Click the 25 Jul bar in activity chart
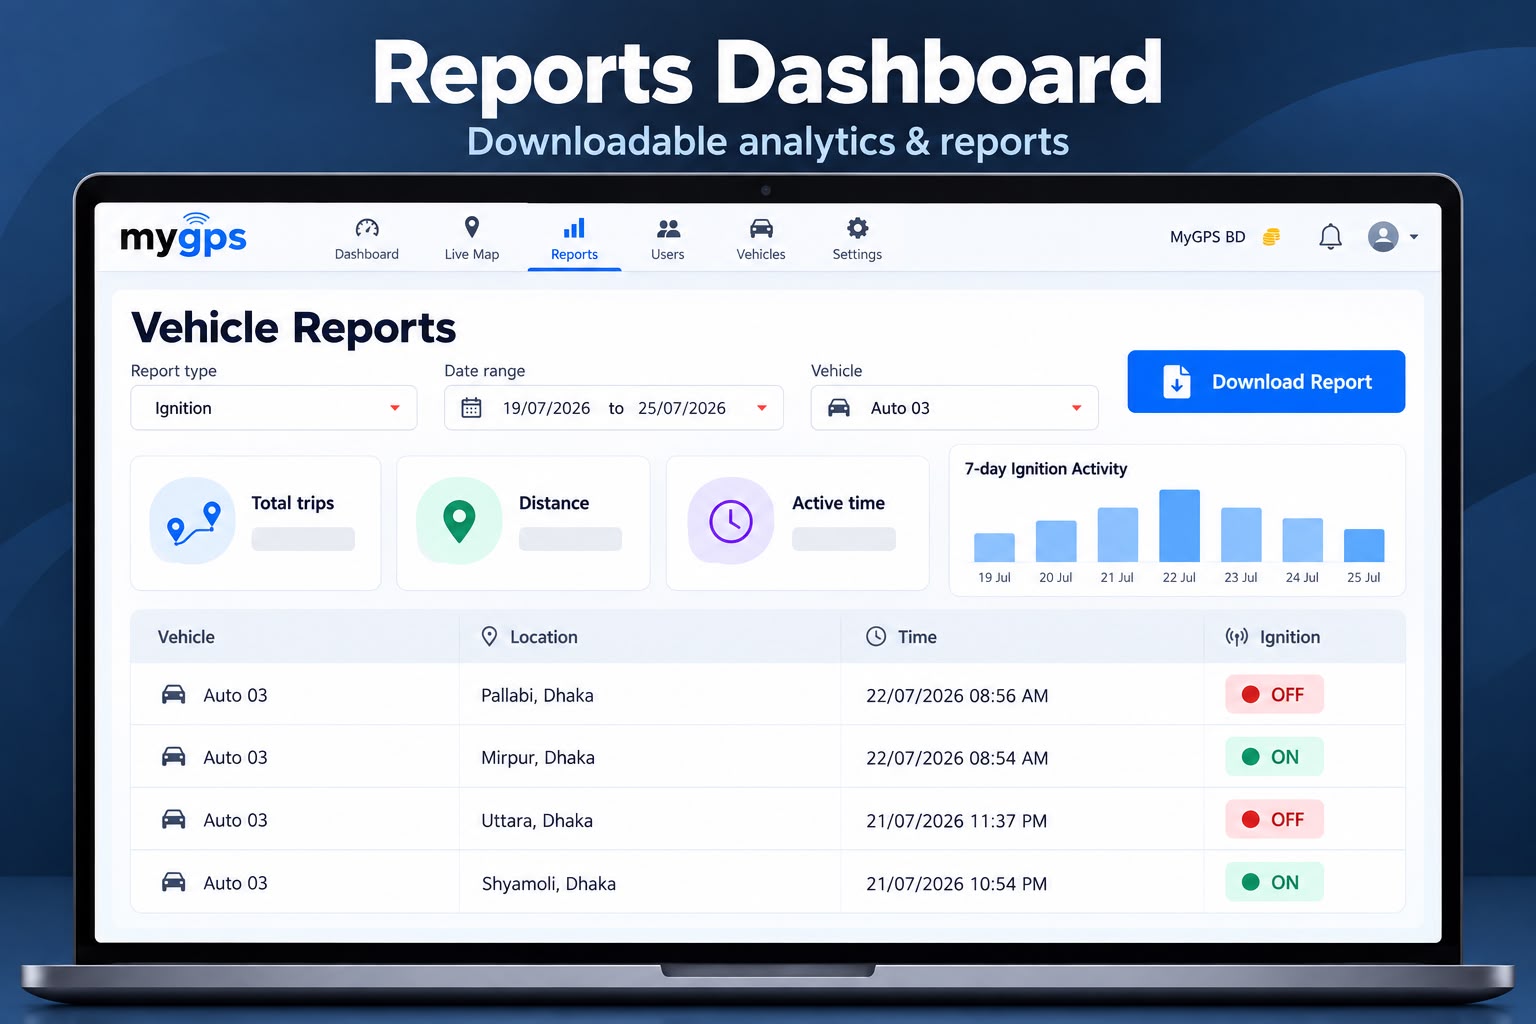The image size is (1536, 1024). [1364, 545]
